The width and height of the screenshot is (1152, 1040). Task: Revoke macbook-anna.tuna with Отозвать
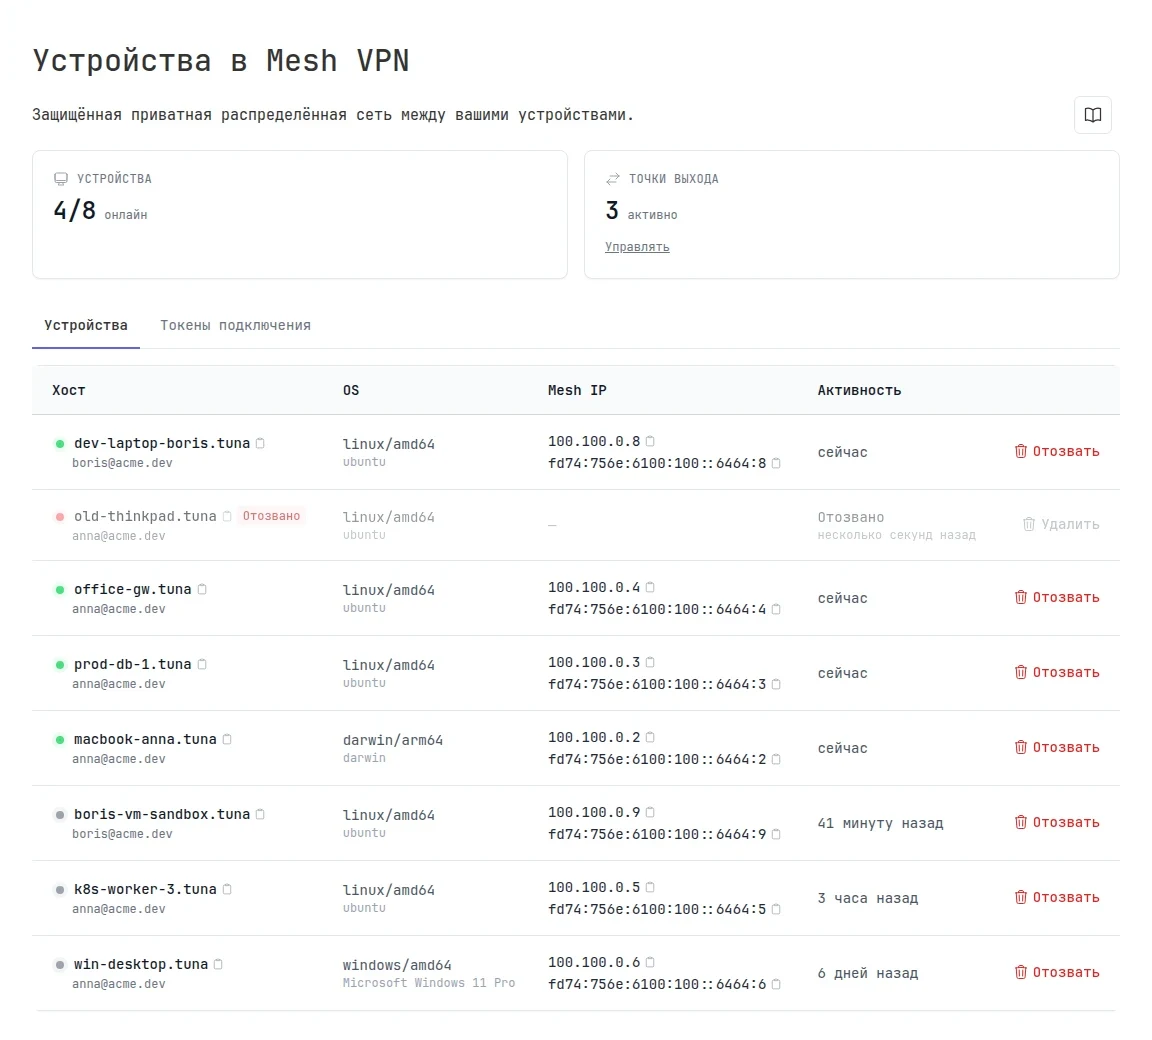[1056, 747]
